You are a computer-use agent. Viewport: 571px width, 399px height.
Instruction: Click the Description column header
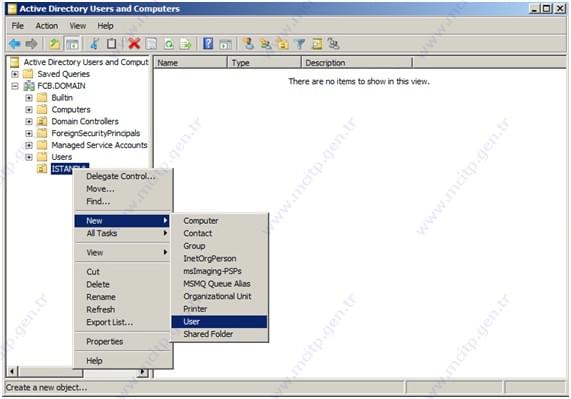pos(357,63)
